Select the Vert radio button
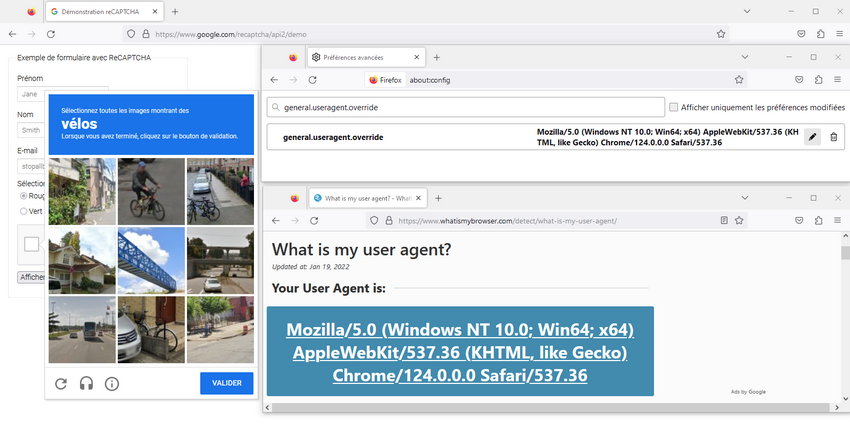Screen dimensions: 850x432 [23, 211]
